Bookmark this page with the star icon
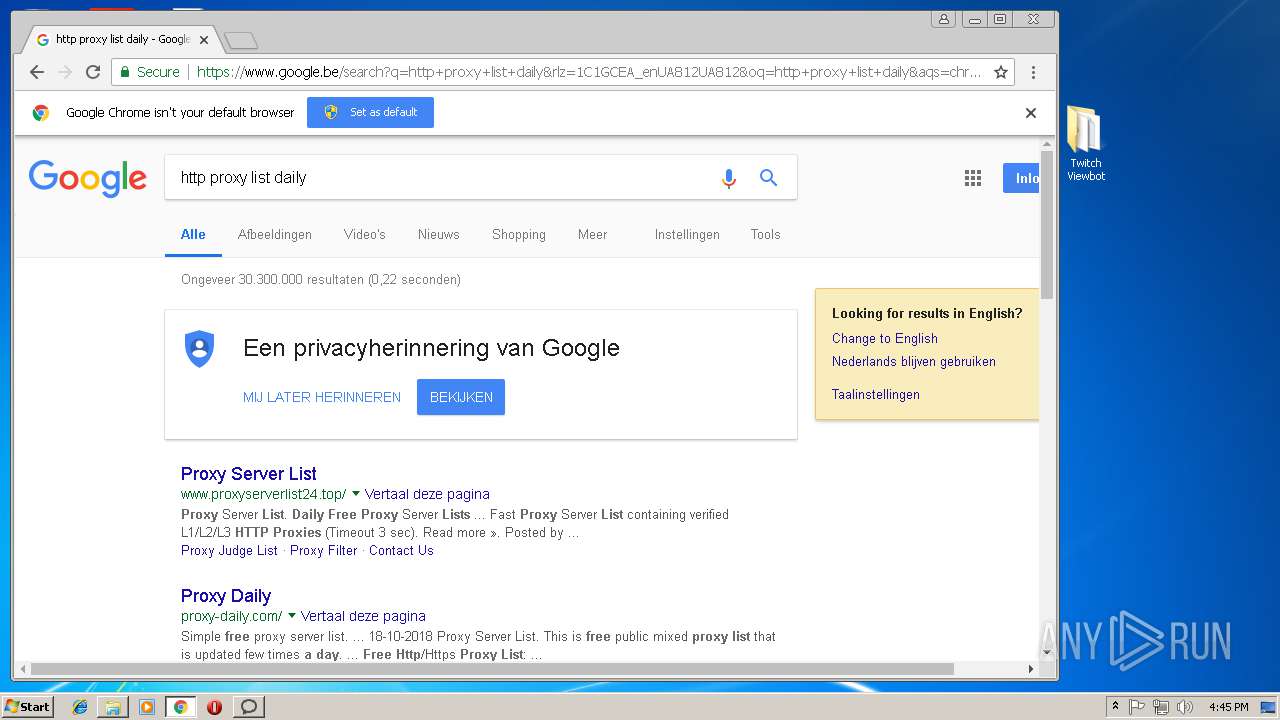This screenshot has height=720, width=1280. (1000, 72)
